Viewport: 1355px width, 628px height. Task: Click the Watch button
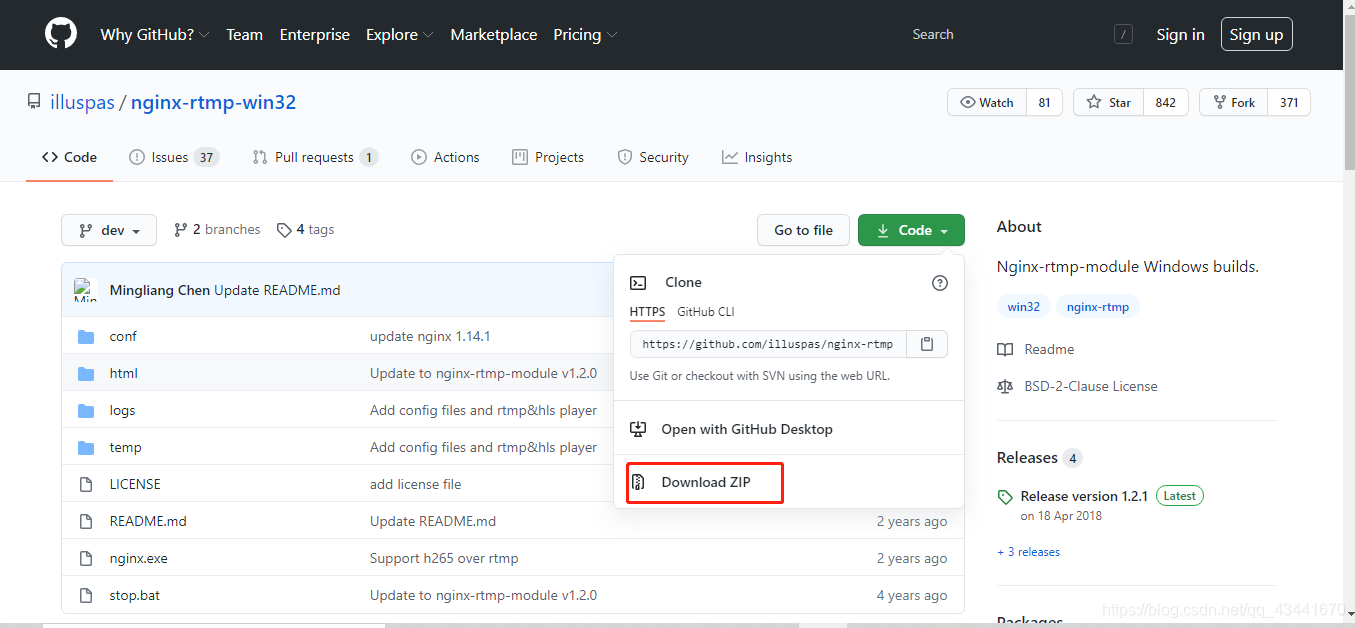pyautogui.click(x=987, y=102)
